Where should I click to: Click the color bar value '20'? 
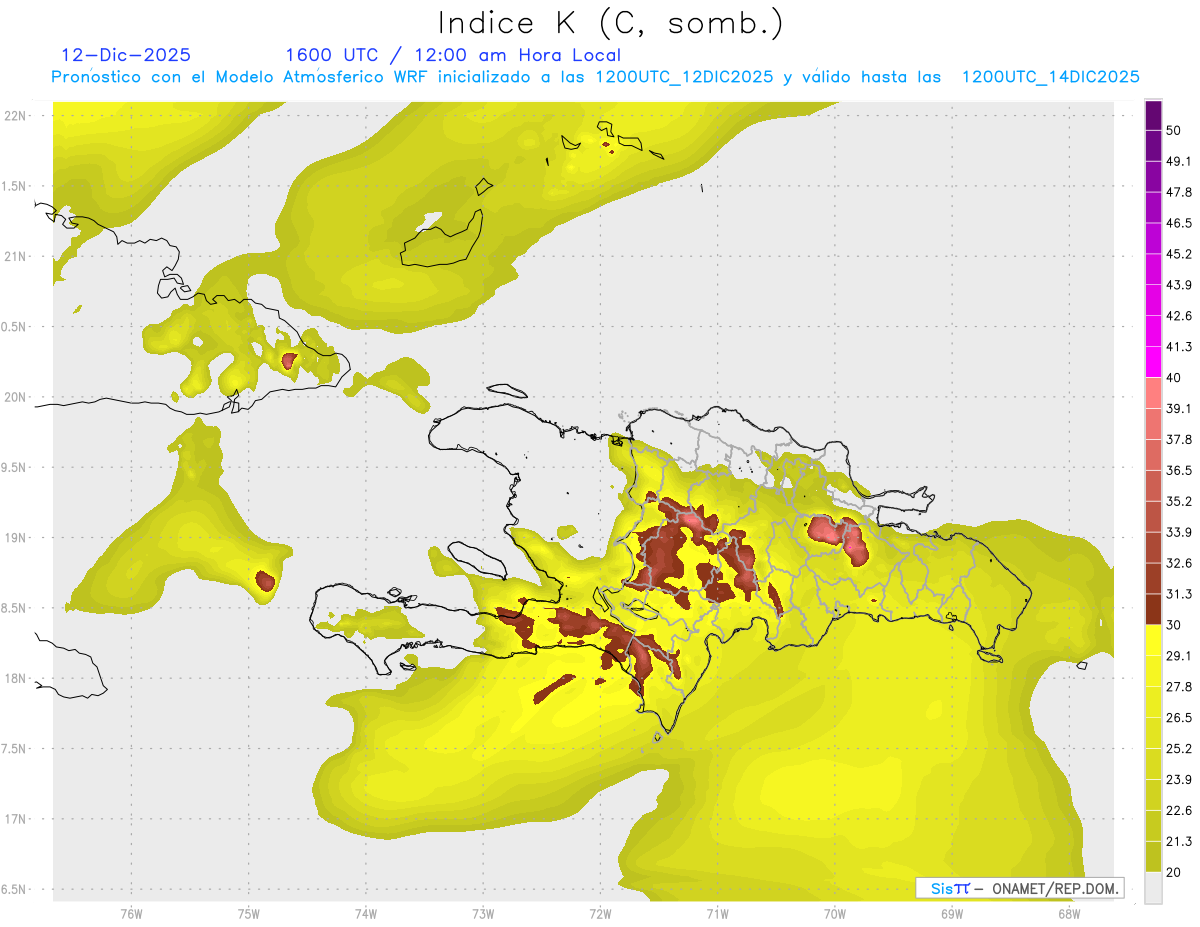[1174, 872]
